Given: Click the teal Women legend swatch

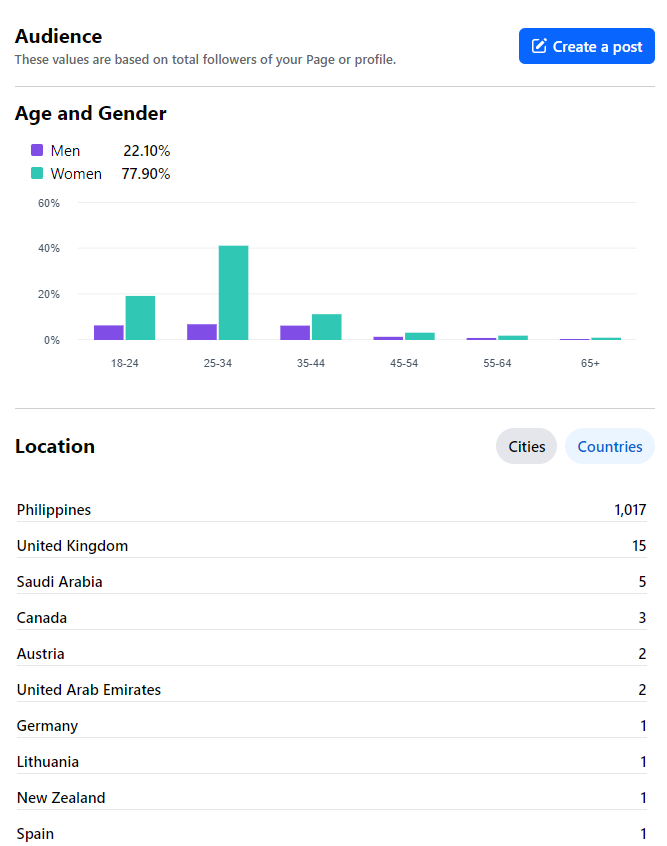Looking at the screenshot, I should 37,174.
